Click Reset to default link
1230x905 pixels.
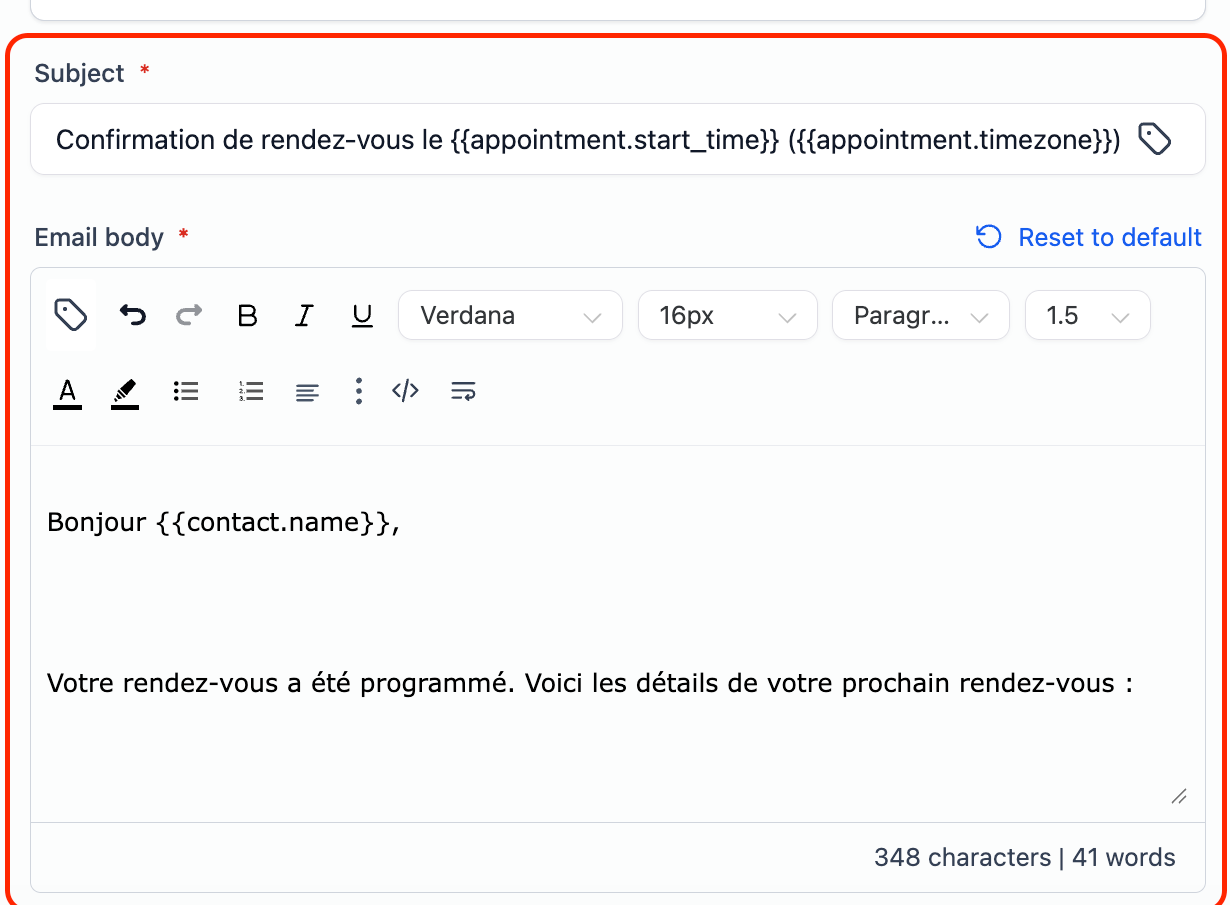pyautogui.click(x=1088, y=237)
